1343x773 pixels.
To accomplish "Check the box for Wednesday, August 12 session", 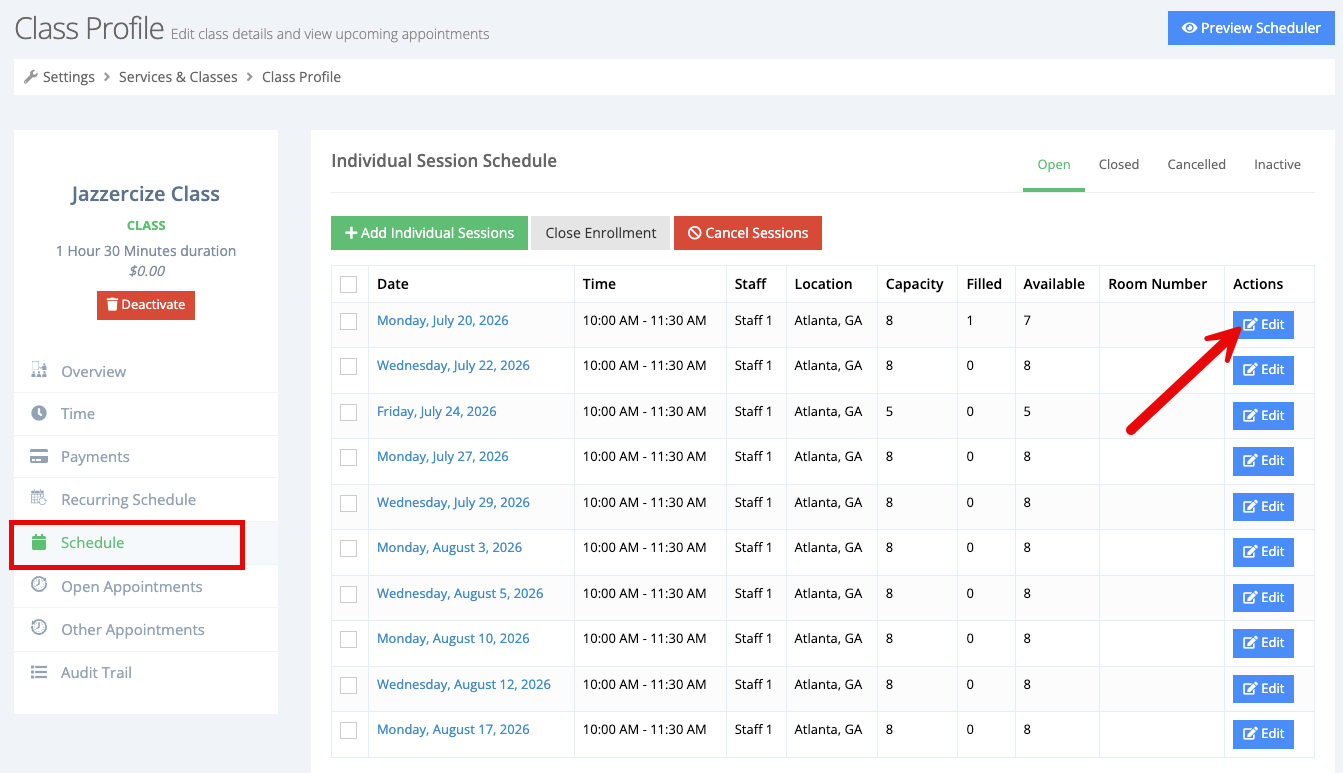I will [348, 685].
